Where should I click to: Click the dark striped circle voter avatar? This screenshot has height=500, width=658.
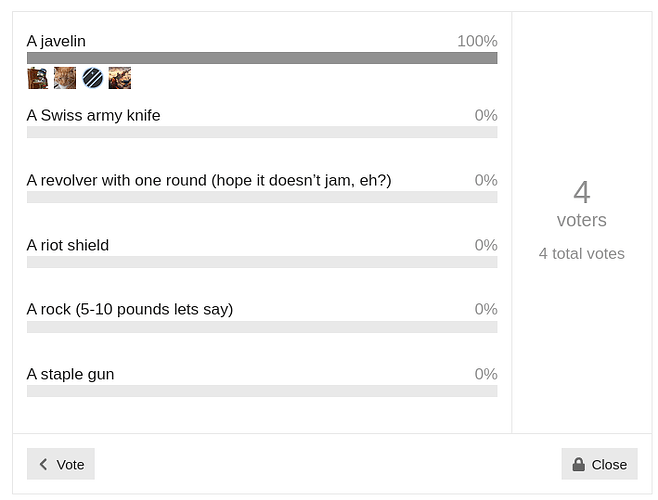tap(92, 78)
